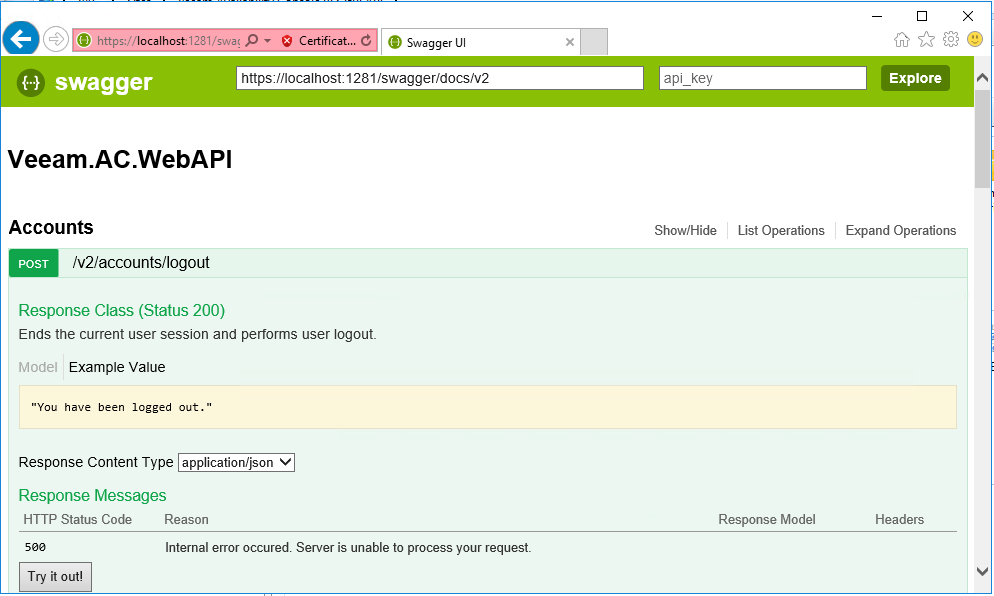The image size is (994, 596).
Task: Click the search magnifier icon in address bar
Action: click(252, 41)
